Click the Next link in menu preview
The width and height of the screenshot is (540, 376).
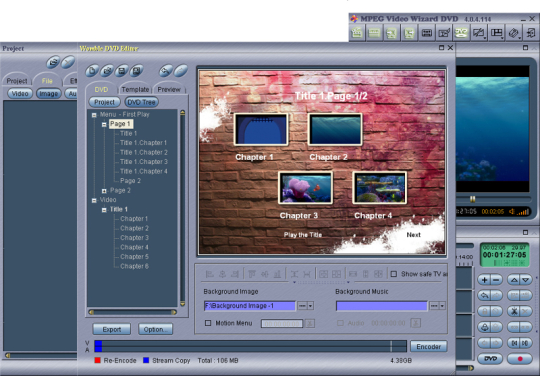coord(413,235)
